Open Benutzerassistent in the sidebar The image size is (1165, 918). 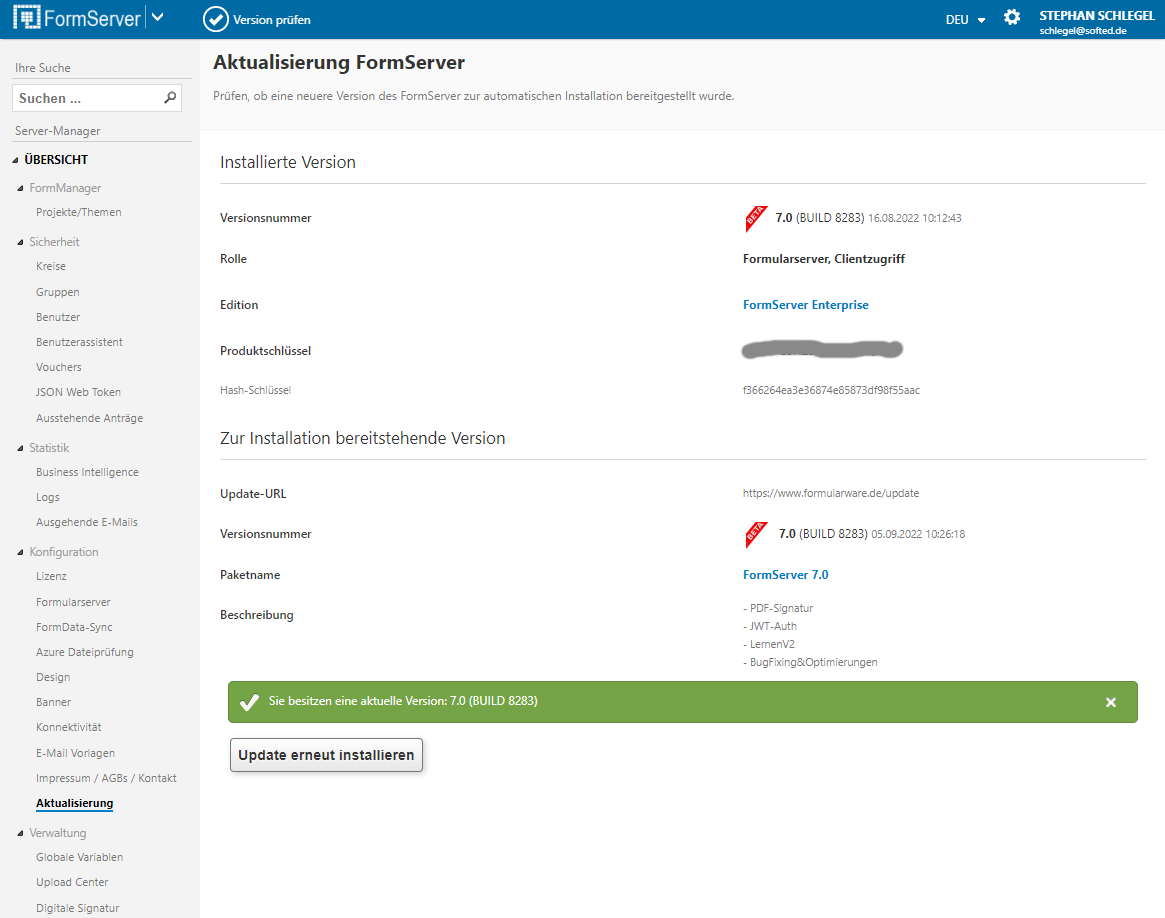pos(79,342)
